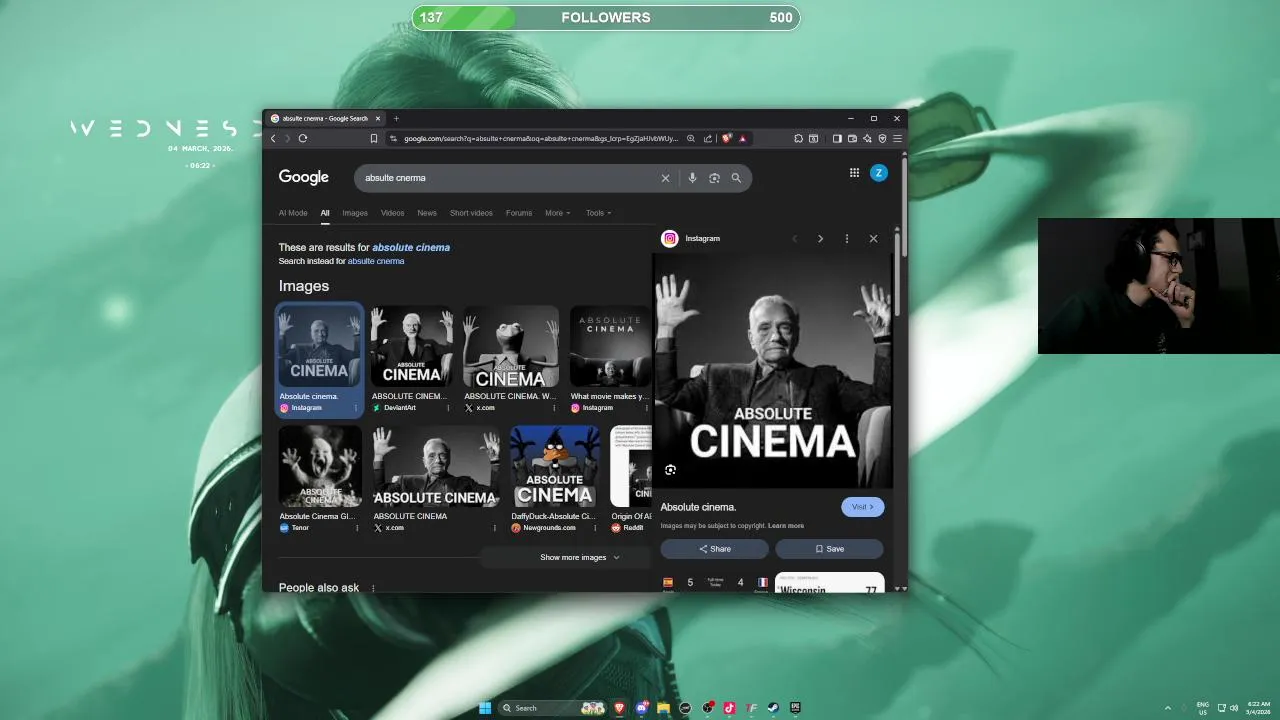This screenshot has width=1280, height=720.
Task: Click the Windows taskbar Search box
Action: click(x=553, y=708)
